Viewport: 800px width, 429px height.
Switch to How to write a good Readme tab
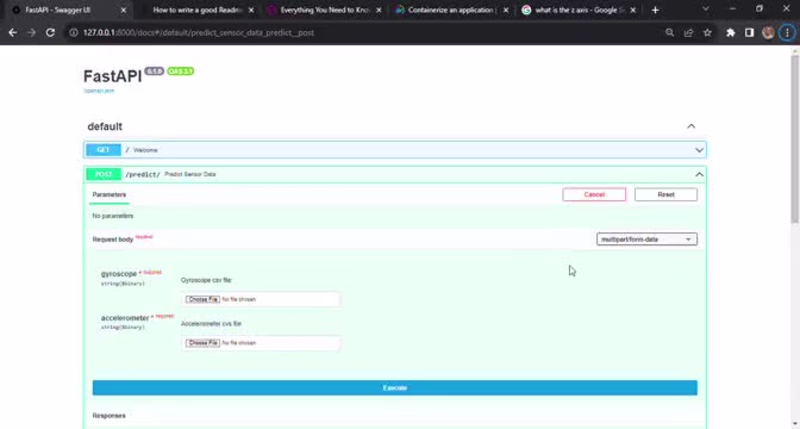point(196,10)
